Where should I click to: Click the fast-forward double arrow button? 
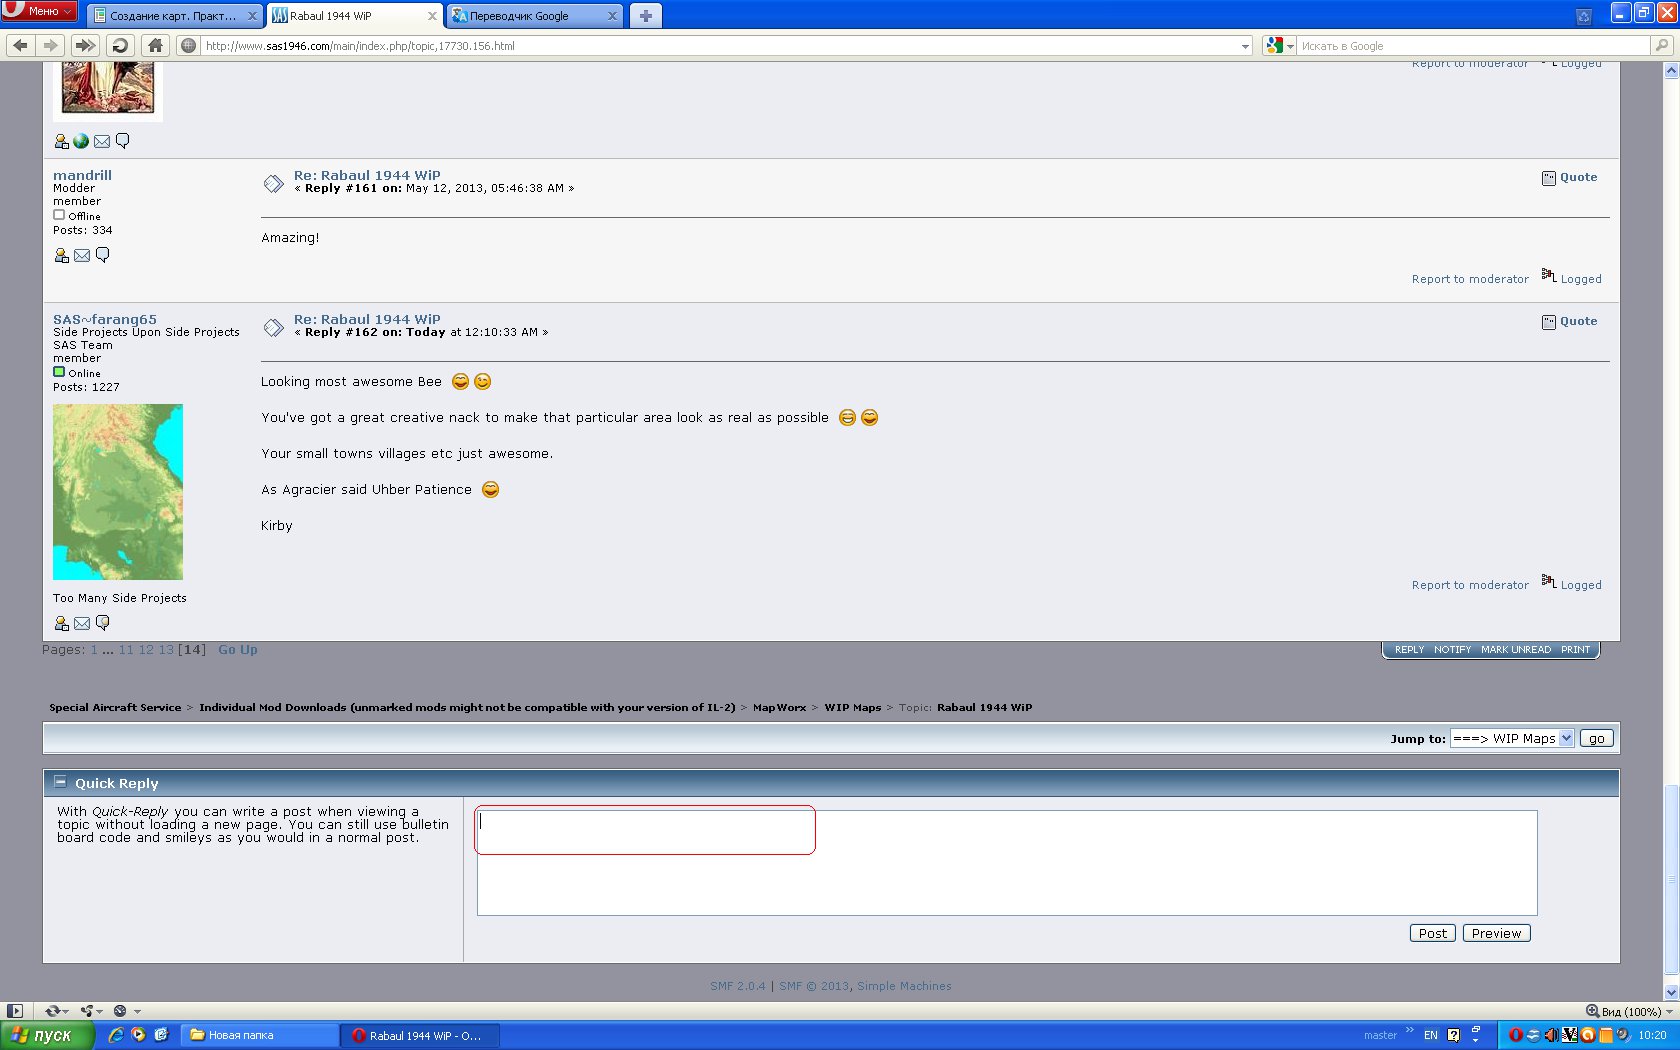click(x=85, y=45)
